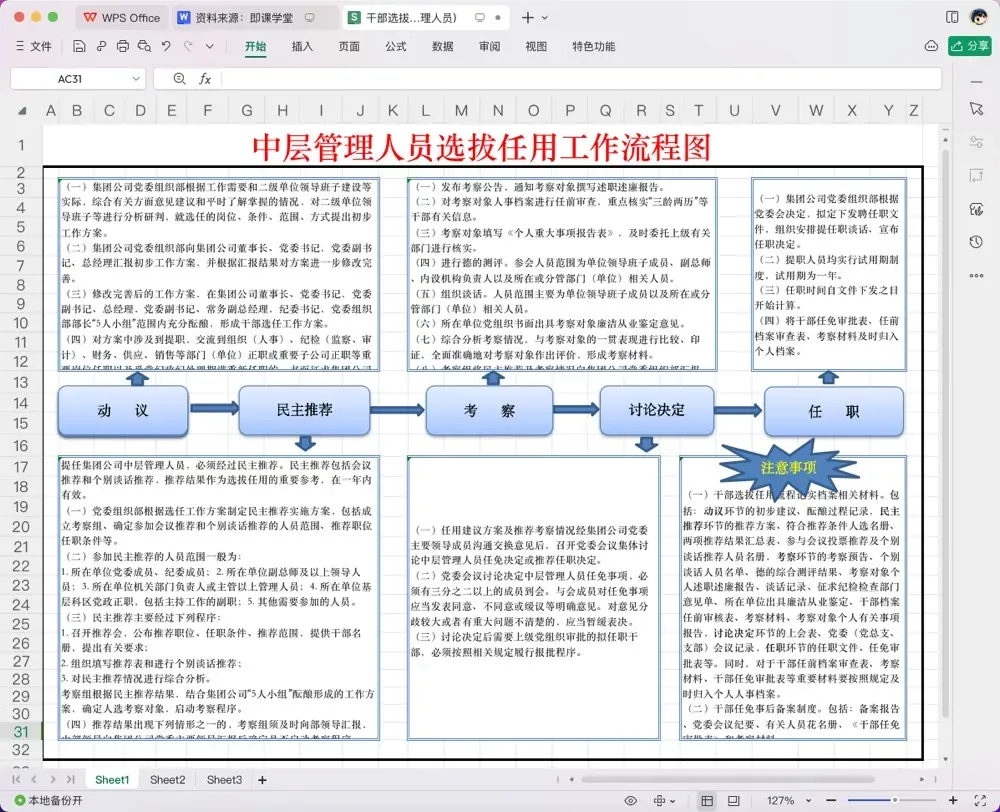This screenshot has width=1000, height=812.
Task: Click the zoom in plus button
Action: (953, 801)
